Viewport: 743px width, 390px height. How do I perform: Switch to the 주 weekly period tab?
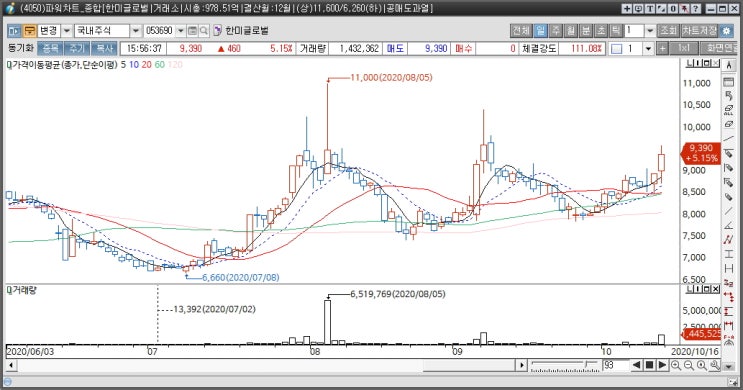point(556,31)
